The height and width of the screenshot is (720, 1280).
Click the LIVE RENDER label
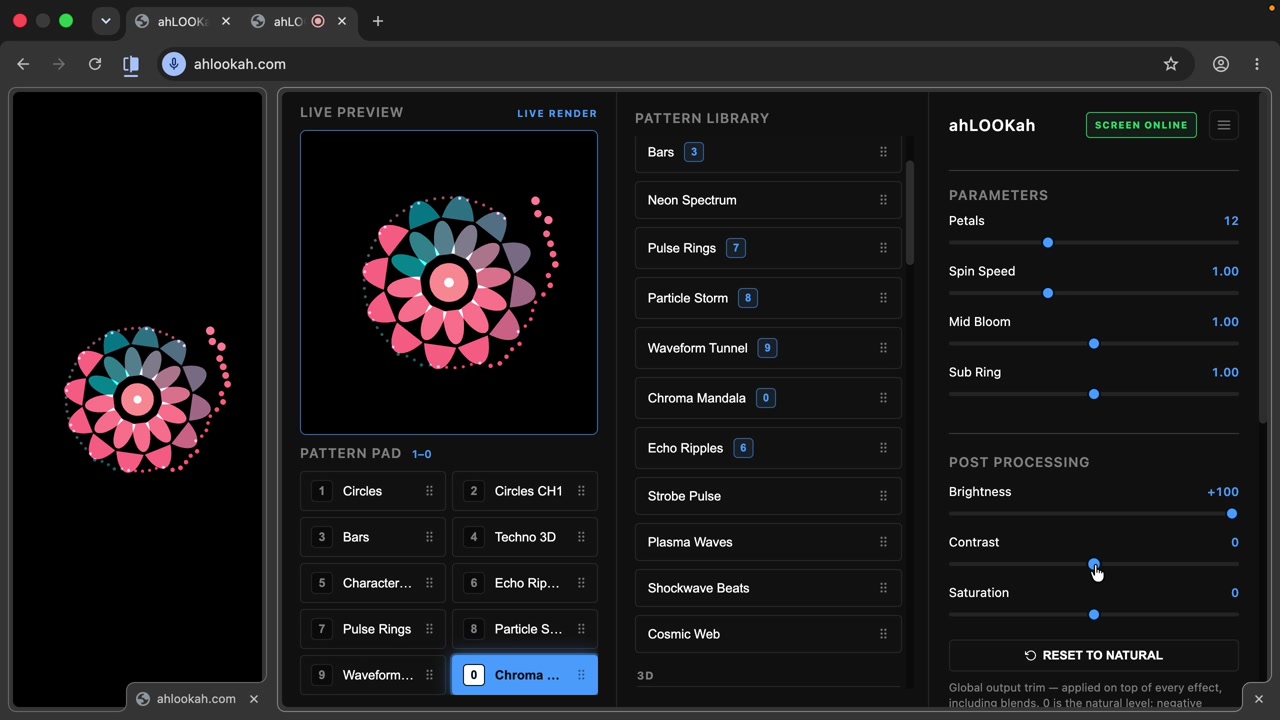557,113
